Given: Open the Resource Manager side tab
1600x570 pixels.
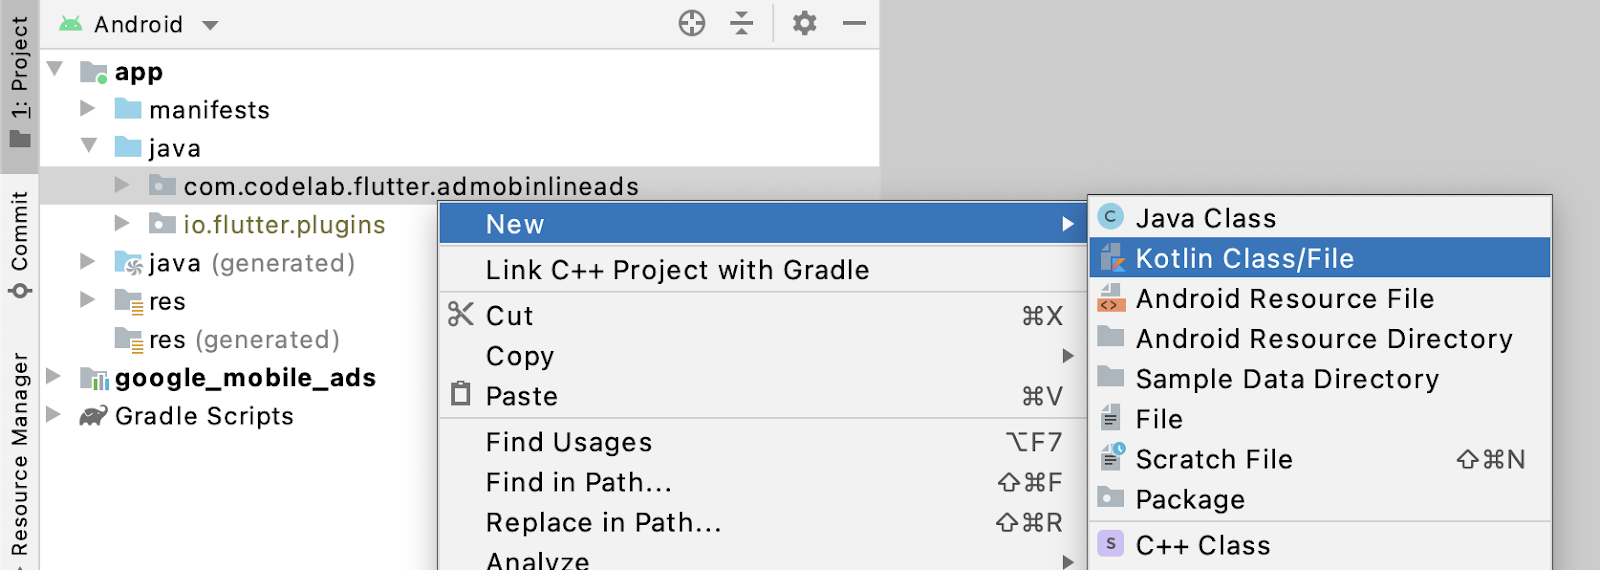Looking at the screenshot, I should click(x=19, y=455).
